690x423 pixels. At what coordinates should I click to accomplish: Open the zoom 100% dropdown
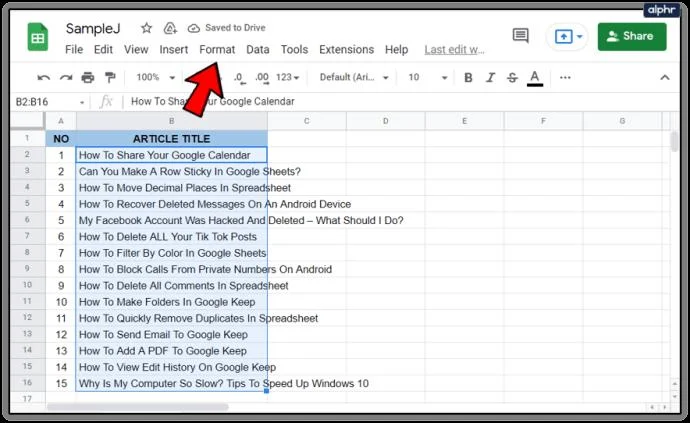click(x=155, y=77)
